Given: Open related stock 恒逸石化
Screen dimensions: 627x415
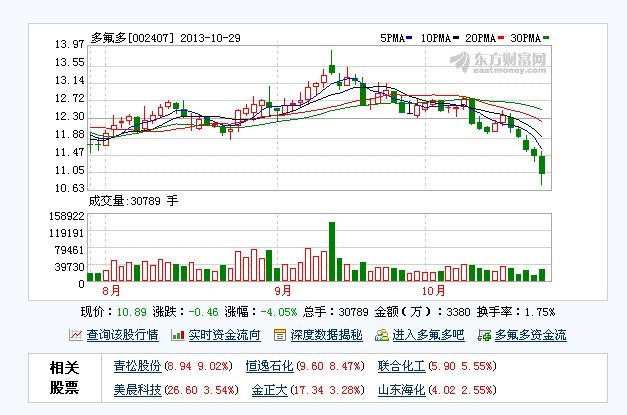Looking at the screenshot, I should [x=270, y=366].
